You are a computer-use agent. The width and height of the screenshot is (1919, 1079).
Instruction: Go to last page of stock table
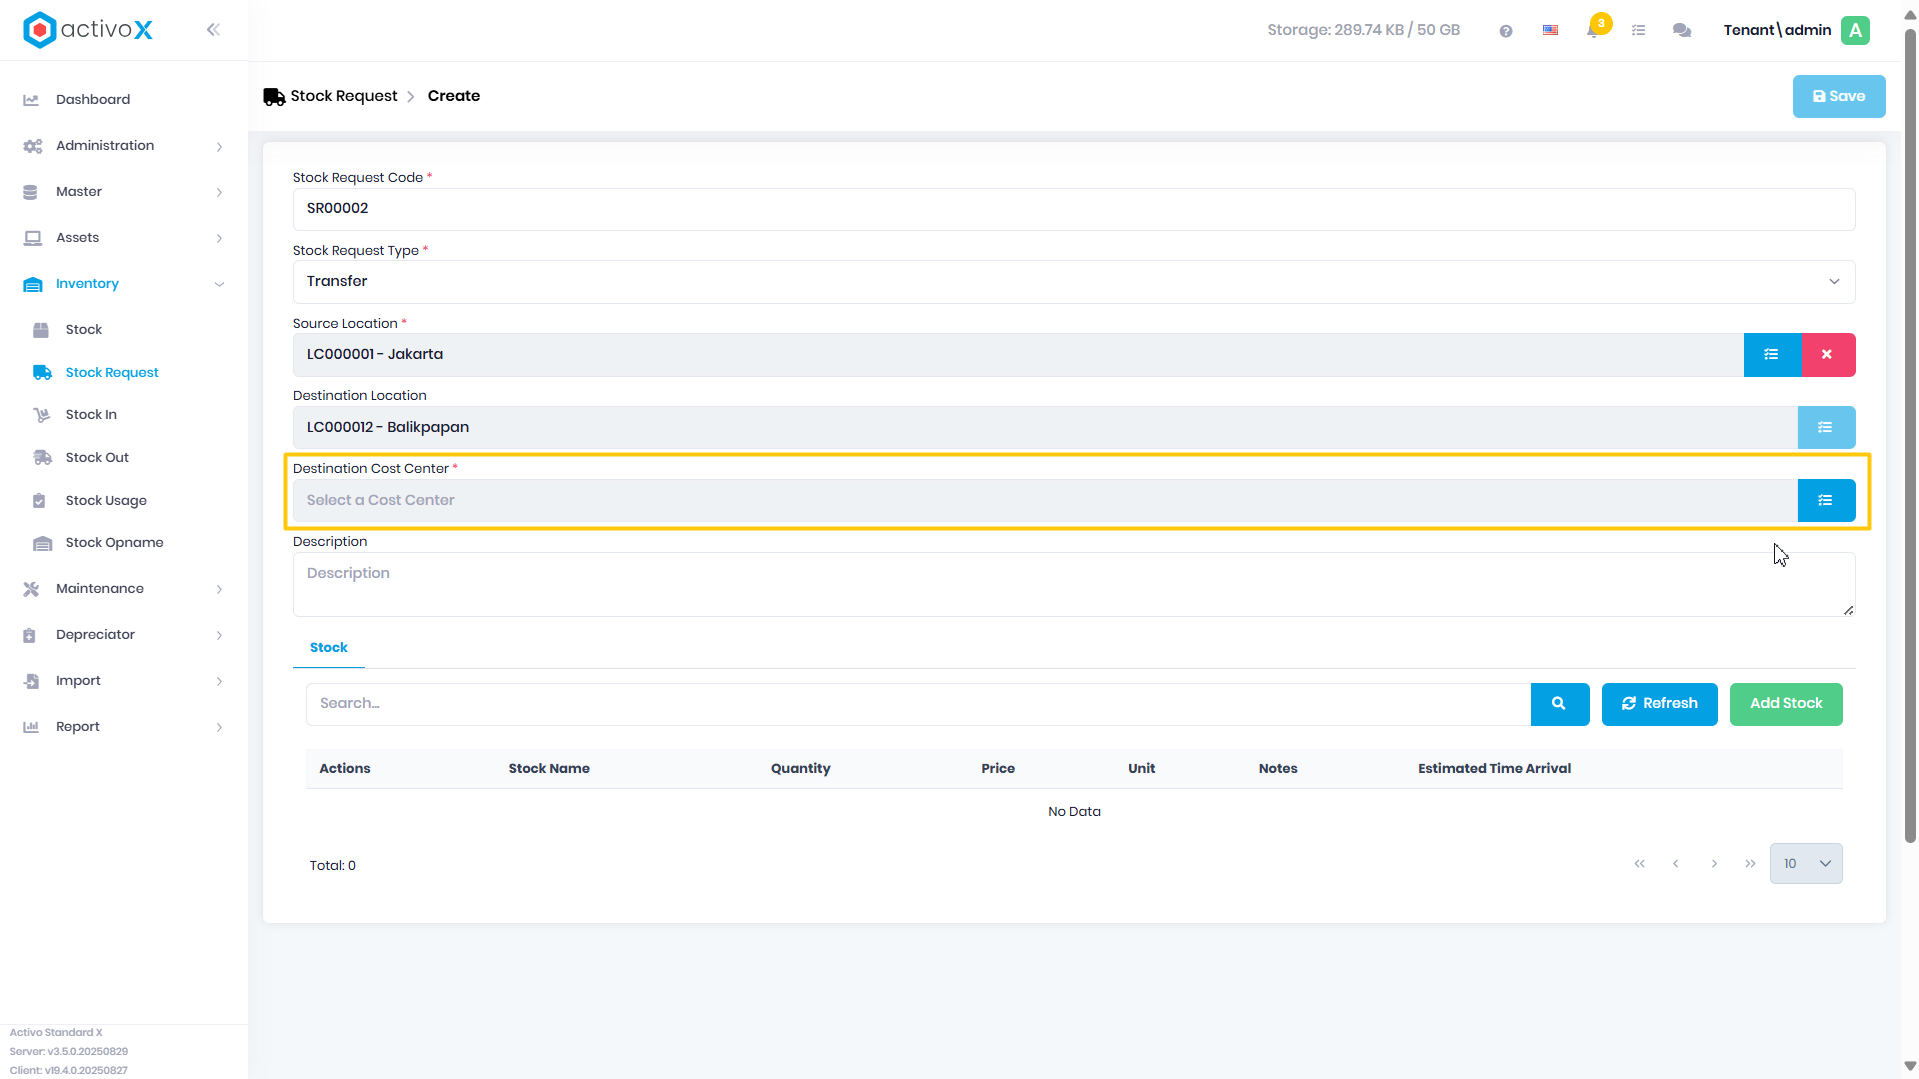[x=1750, y=864]
